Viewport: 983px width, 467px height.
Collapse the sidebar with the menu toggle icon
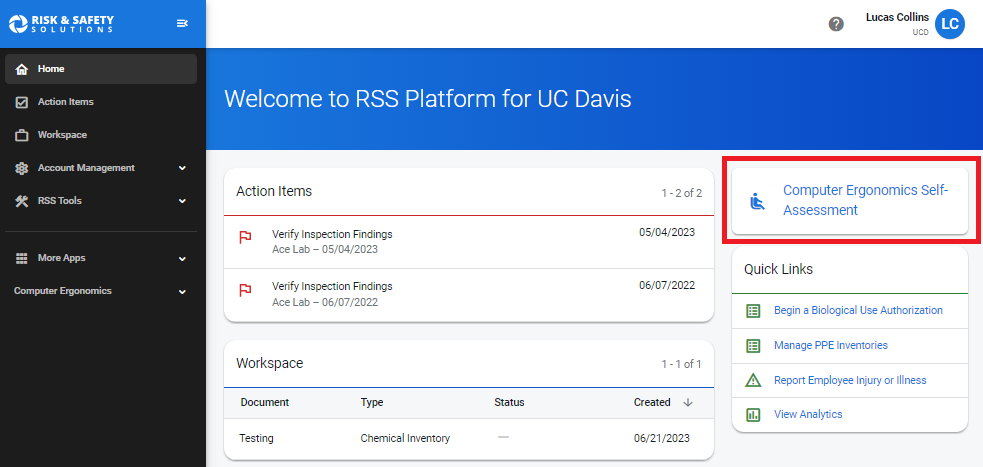(182, 24)
